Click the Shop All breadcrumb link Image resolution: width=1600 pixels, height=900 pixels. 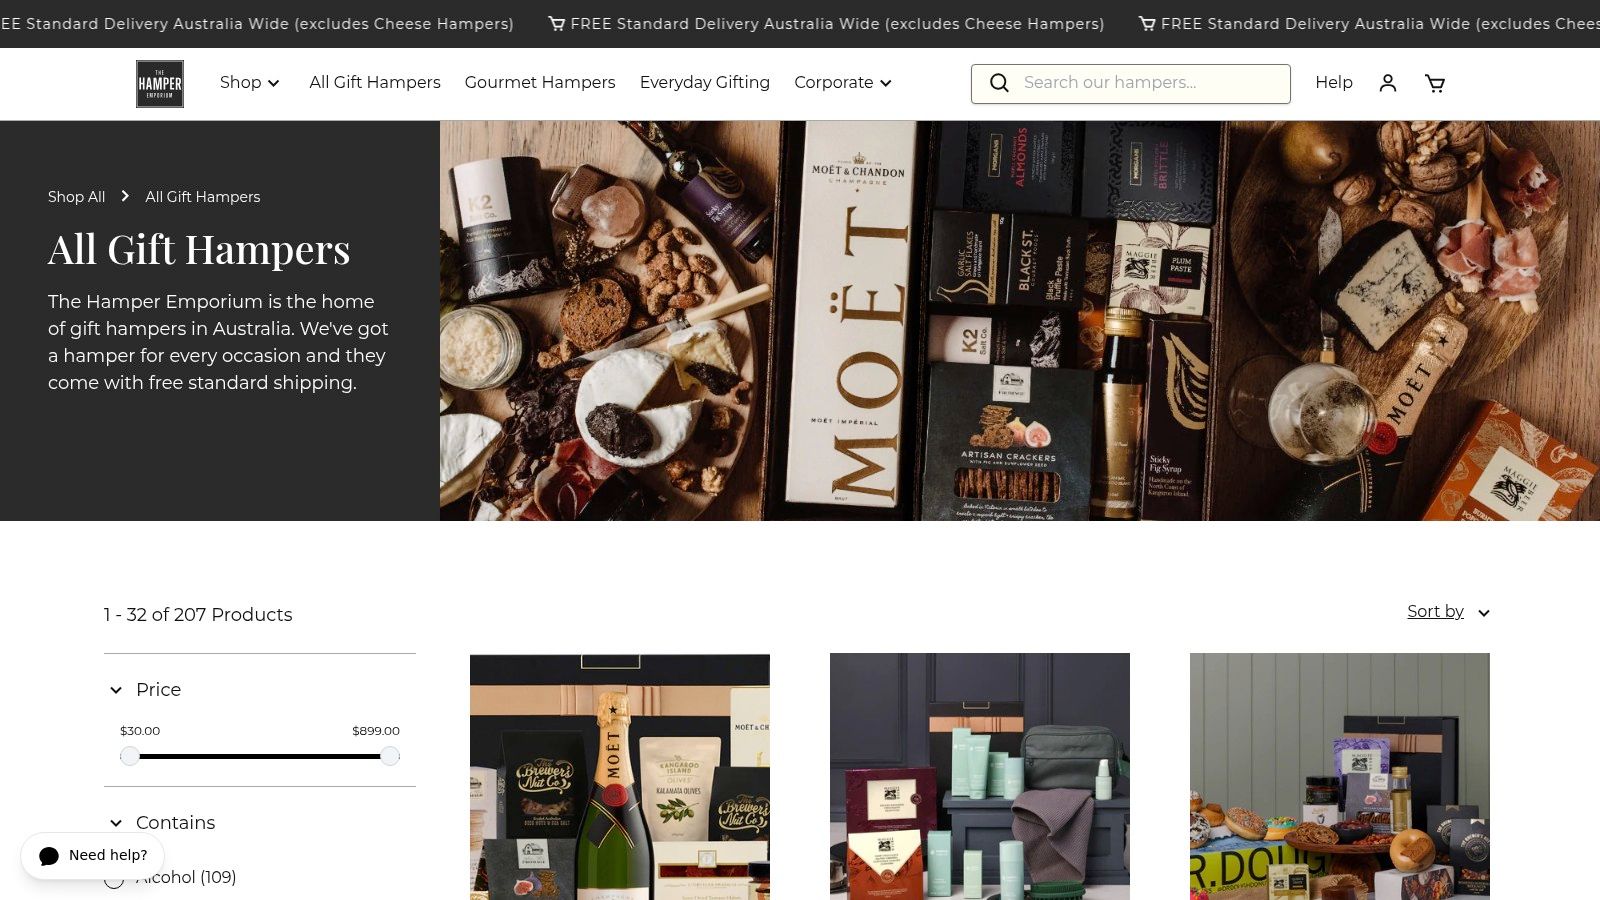tap(76, 197)
